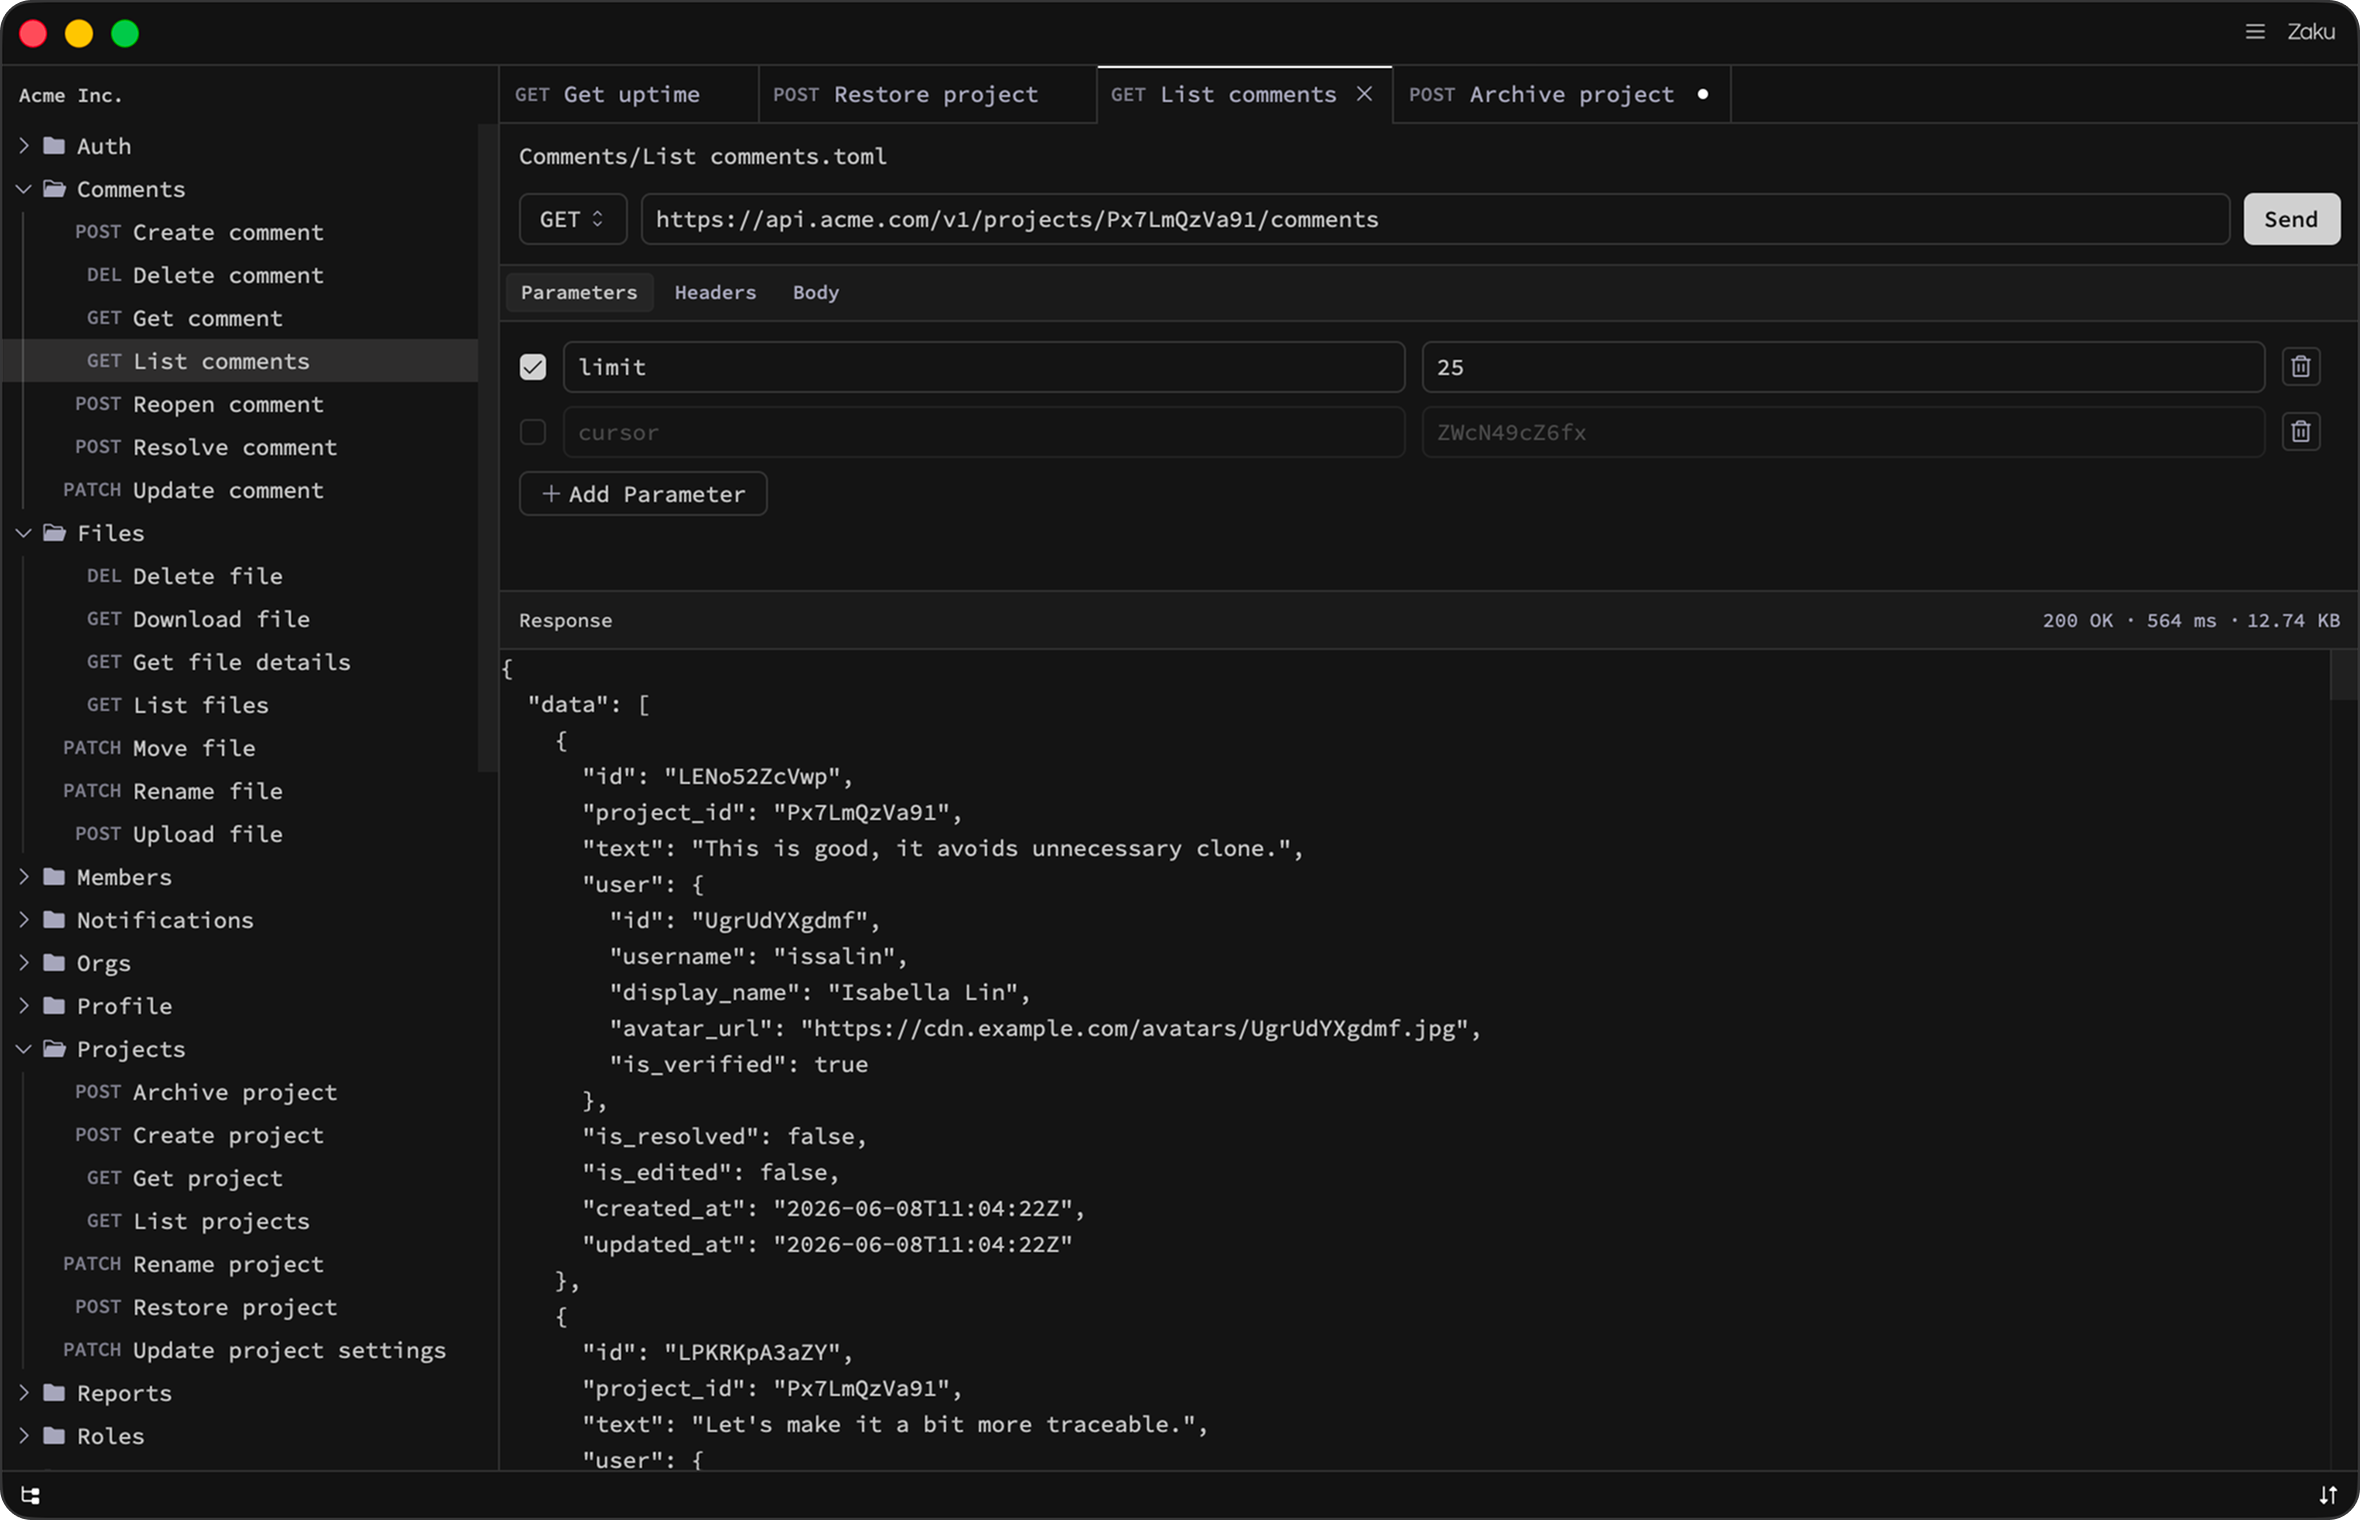Uncheck the limit parameter checkbox

[x=533, y=367]
